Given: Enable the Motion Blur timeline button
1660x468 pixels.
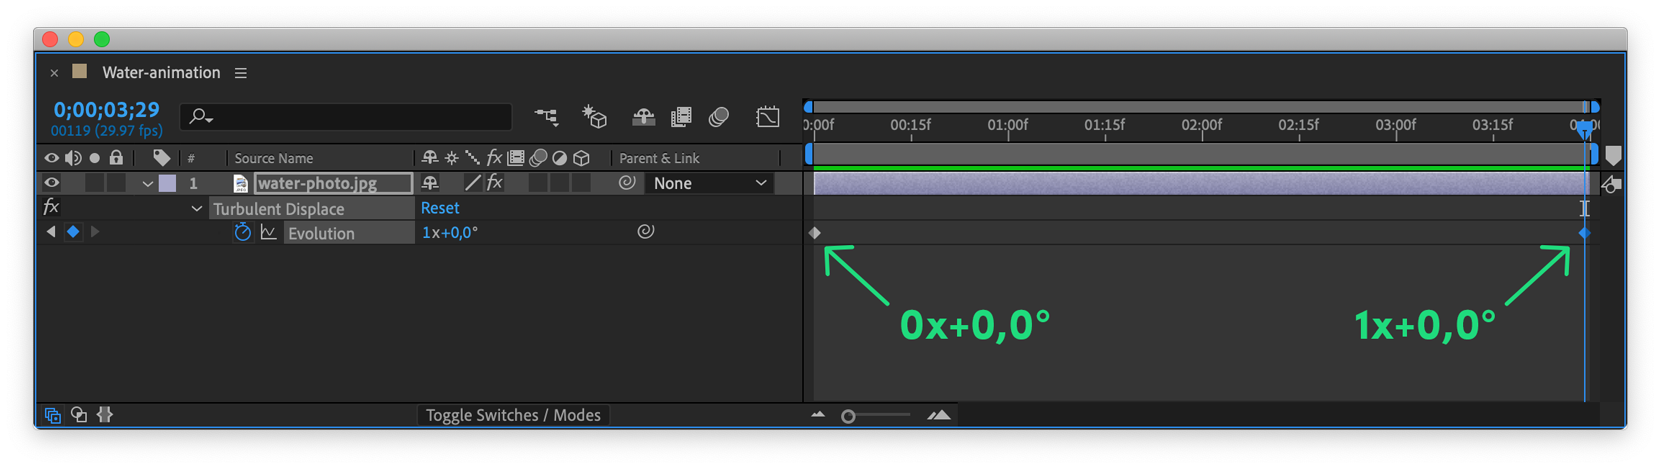Looking at the screenshot, I should pyautogui.click(x=718, y=117).
